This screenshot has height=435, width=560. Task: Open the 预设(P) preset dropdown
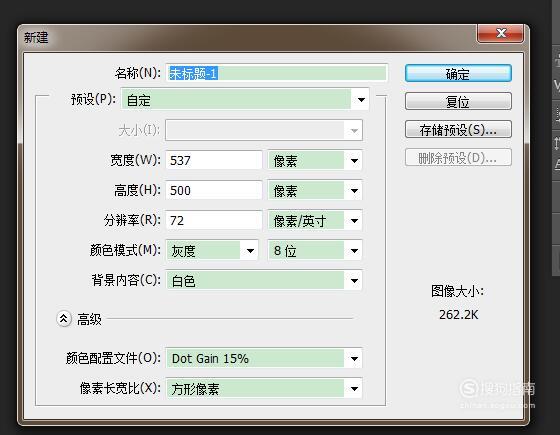(245, 99)
